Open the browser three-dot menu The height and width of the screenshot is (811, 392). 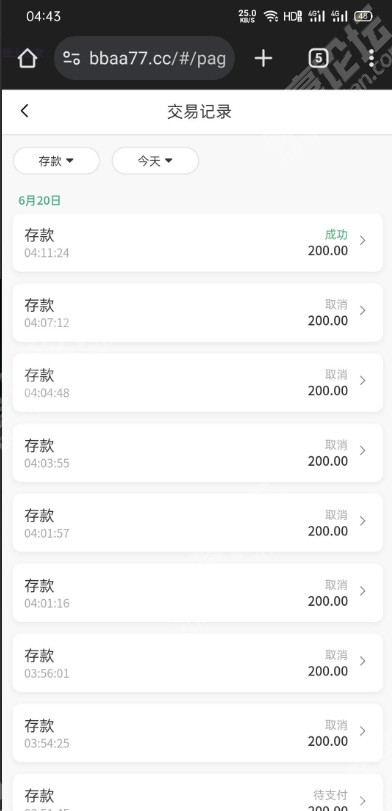pyautogui.click(x=371, y=58)
